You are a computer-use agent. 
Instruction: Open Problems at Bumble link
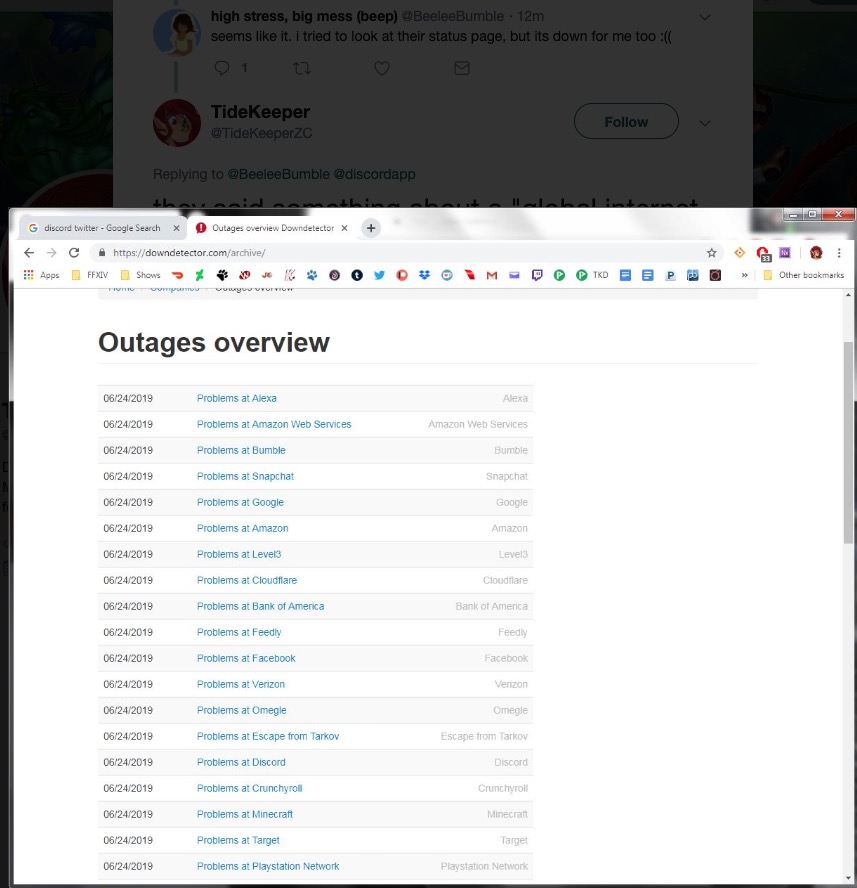[241, 450]
